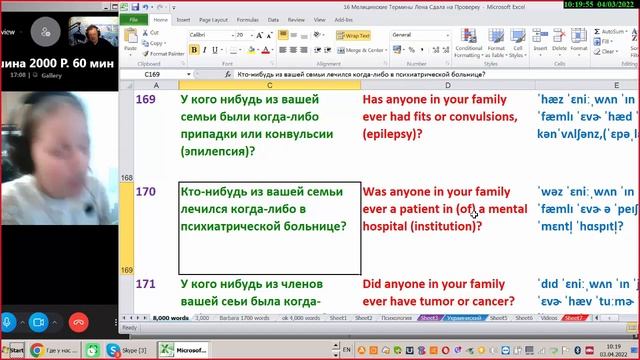This screenshot has height=360, width=640.
Task: Toggle Top Align vertical alignment
Action: click(283, 36)
